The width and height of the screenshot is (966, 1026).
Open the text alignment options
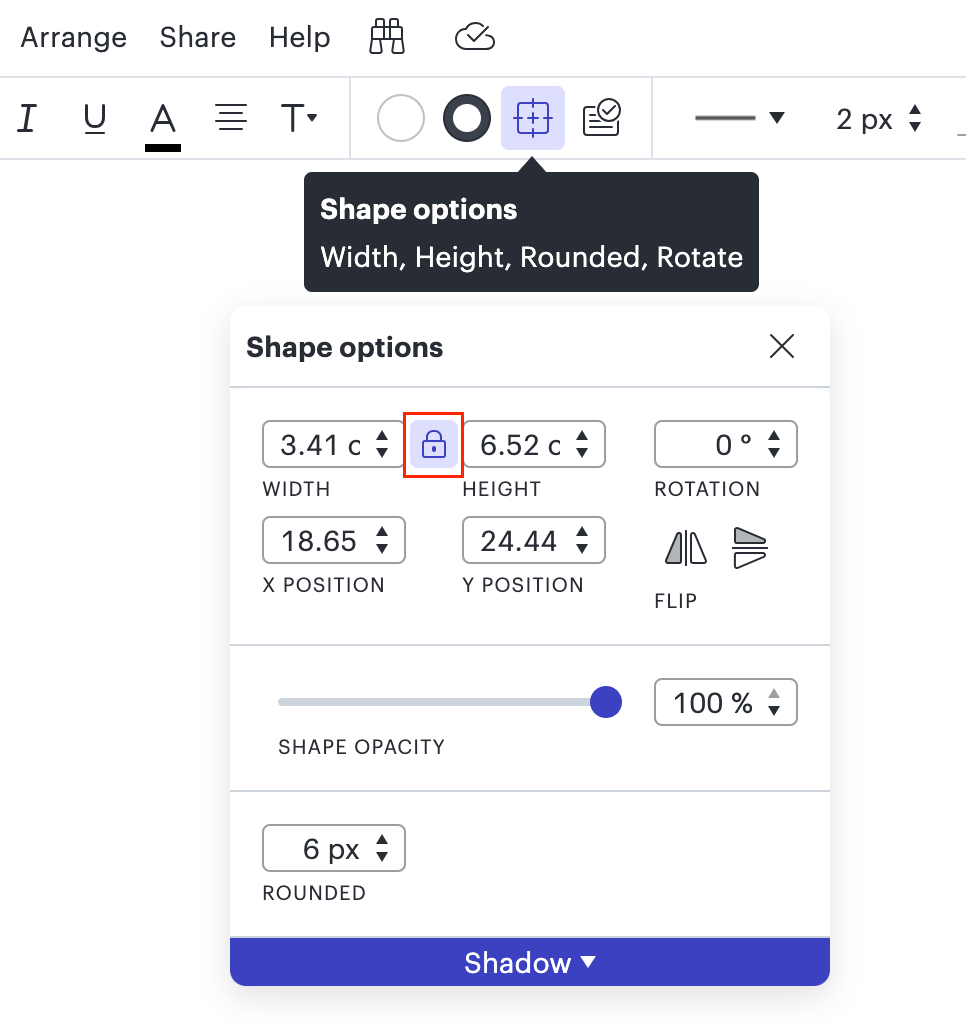click(230, 118)
